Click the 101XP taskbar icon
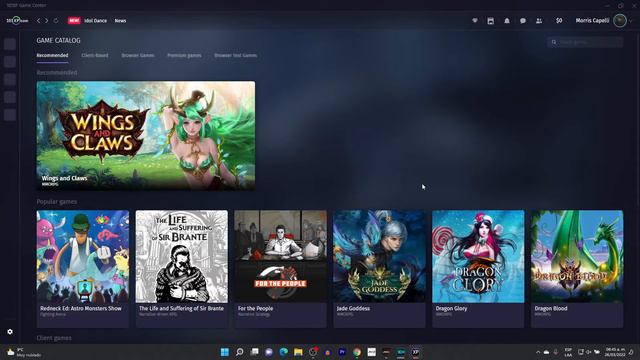This screenshot has width=640, height=360. click(x=416, y=352)
